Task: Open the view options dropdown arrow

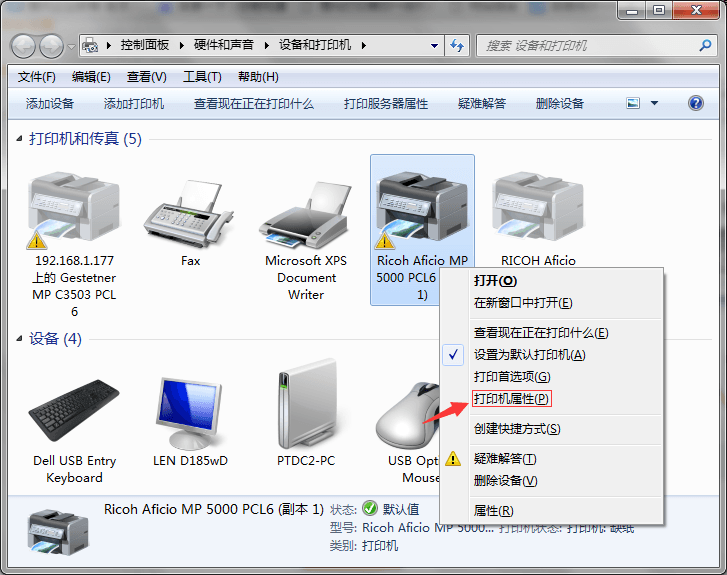Action: pyautogui.click(x=655, y=103)
